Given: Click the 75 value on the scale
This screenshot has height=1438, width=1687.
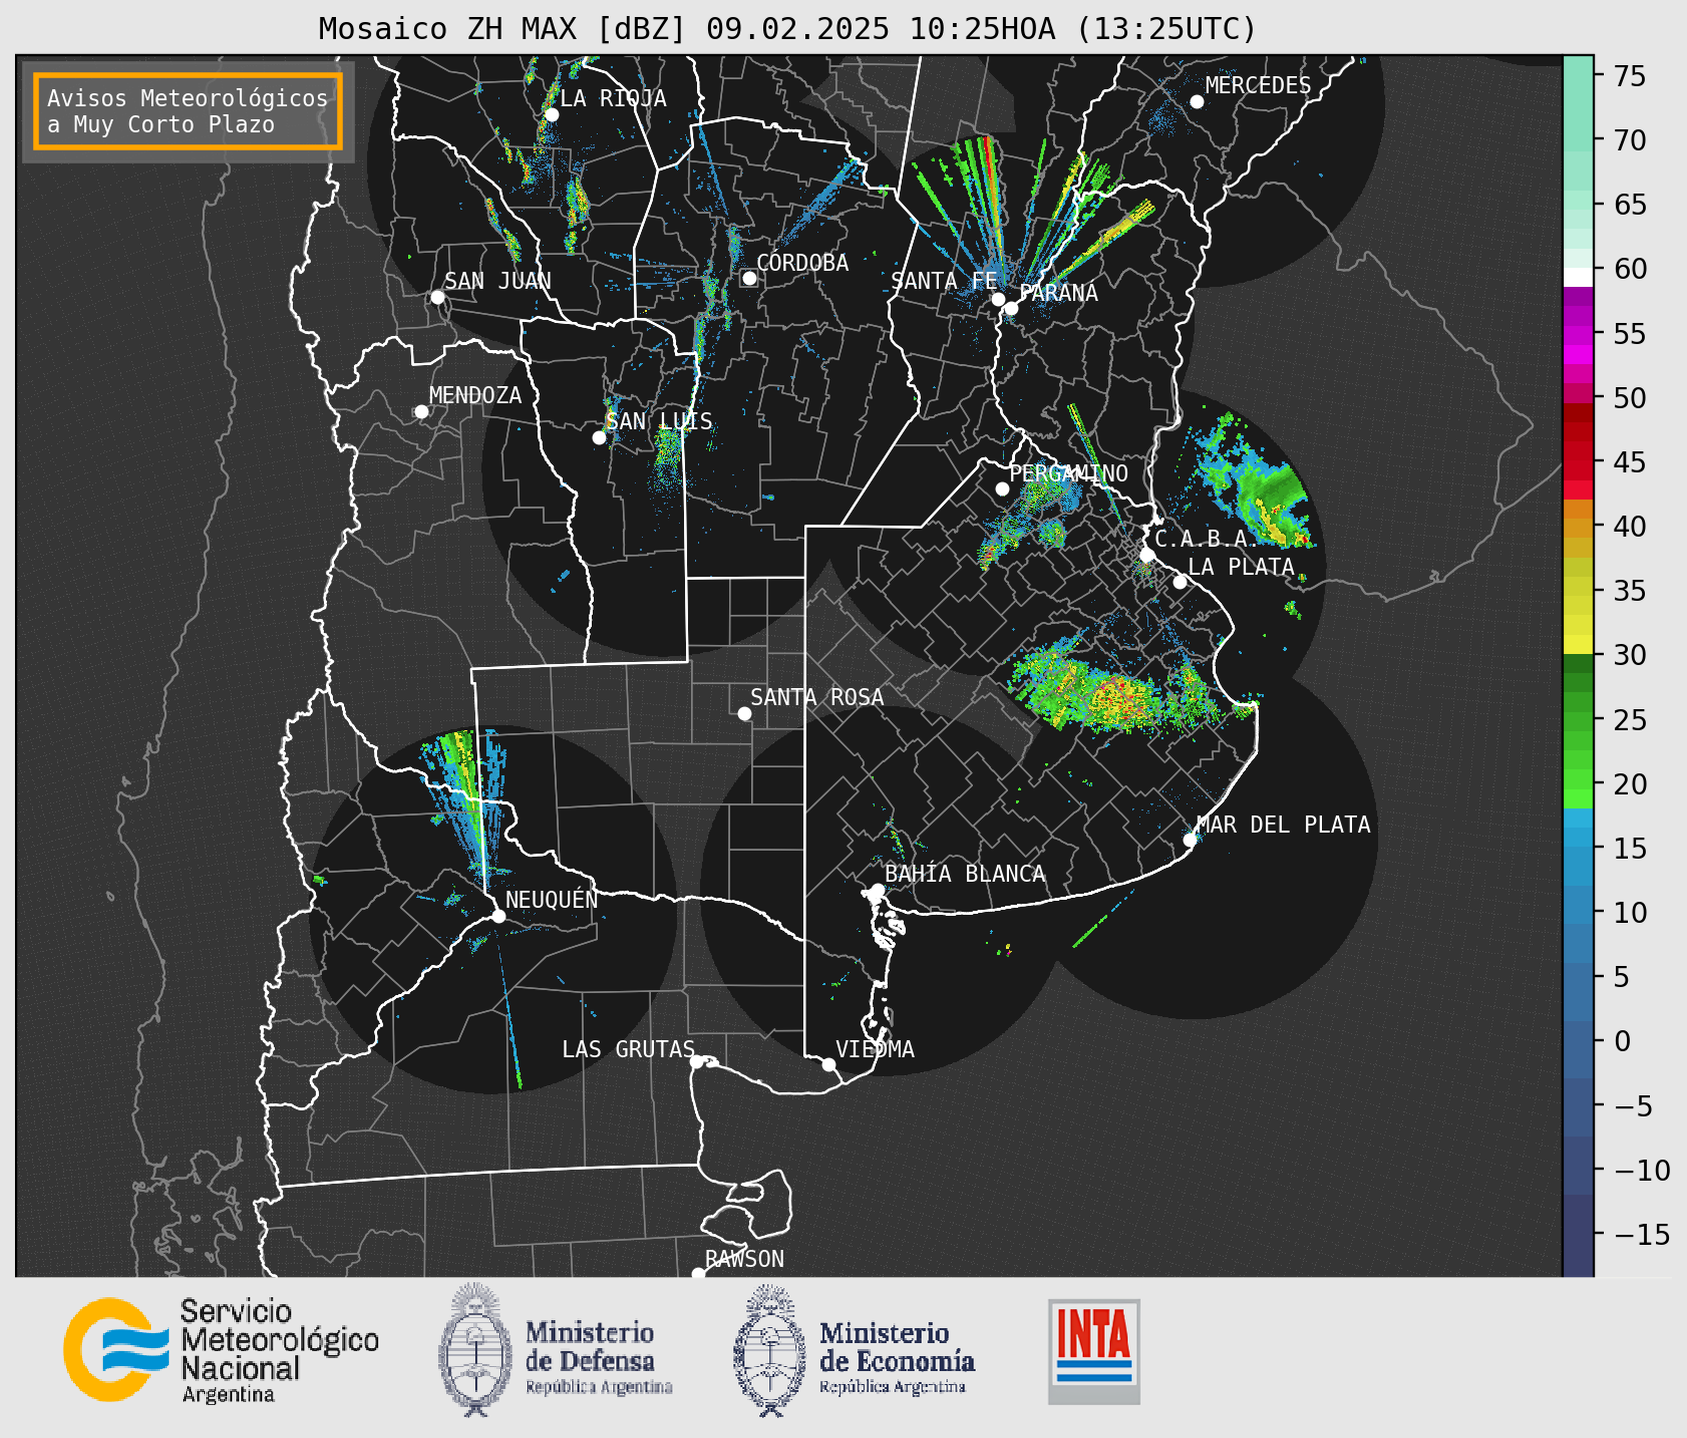Looking at the screenshot, I should click(x=1630, y=76).
